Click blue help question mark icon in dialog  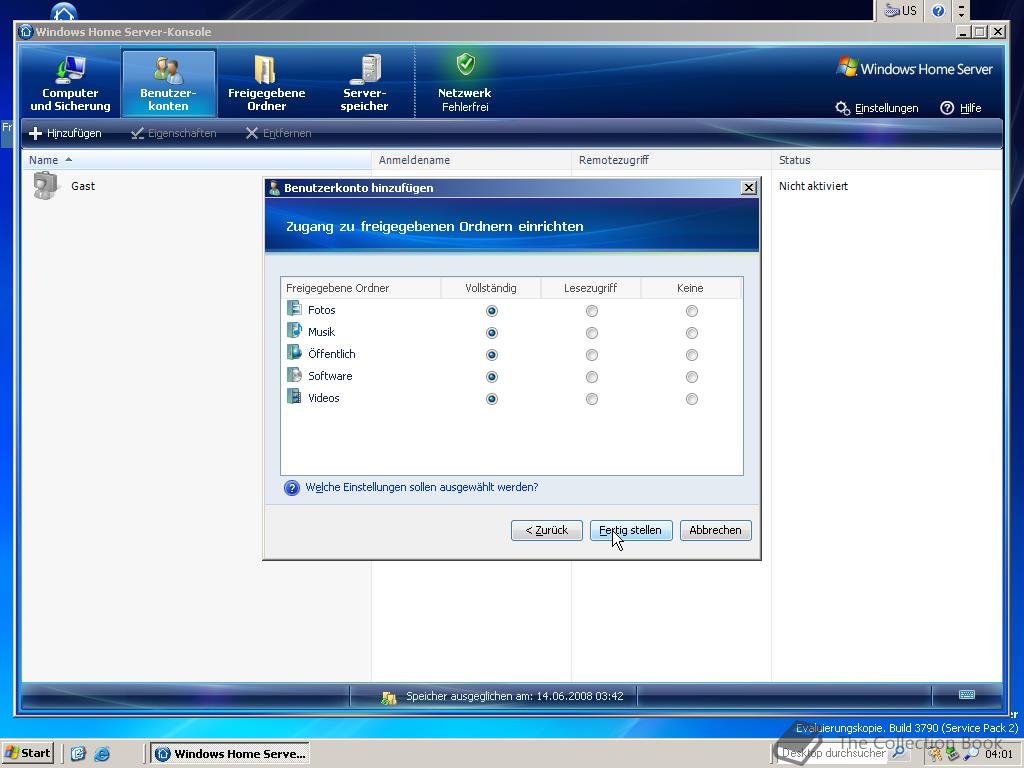click(x=292, y=488)
